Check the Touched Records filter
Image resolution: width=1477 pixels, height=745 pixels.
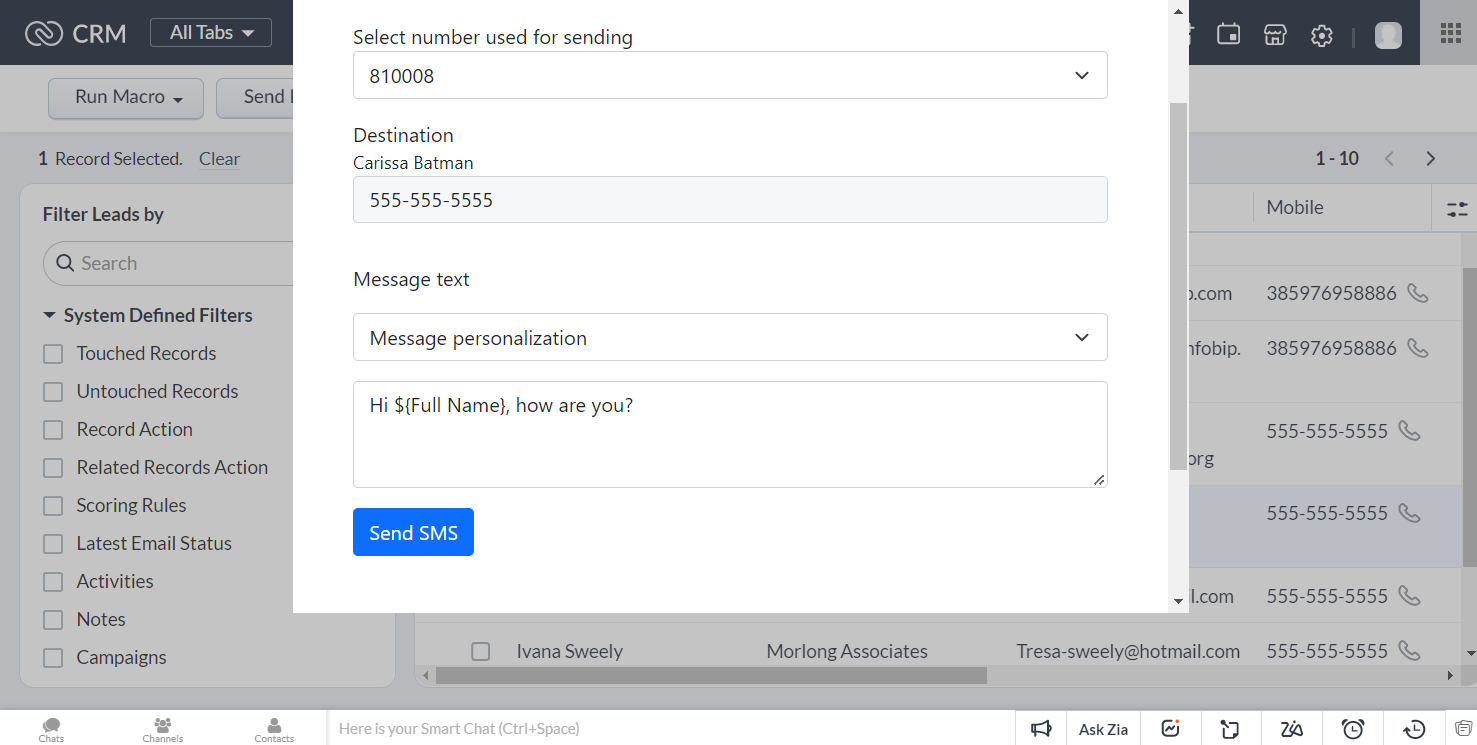(x=53, y=353)
